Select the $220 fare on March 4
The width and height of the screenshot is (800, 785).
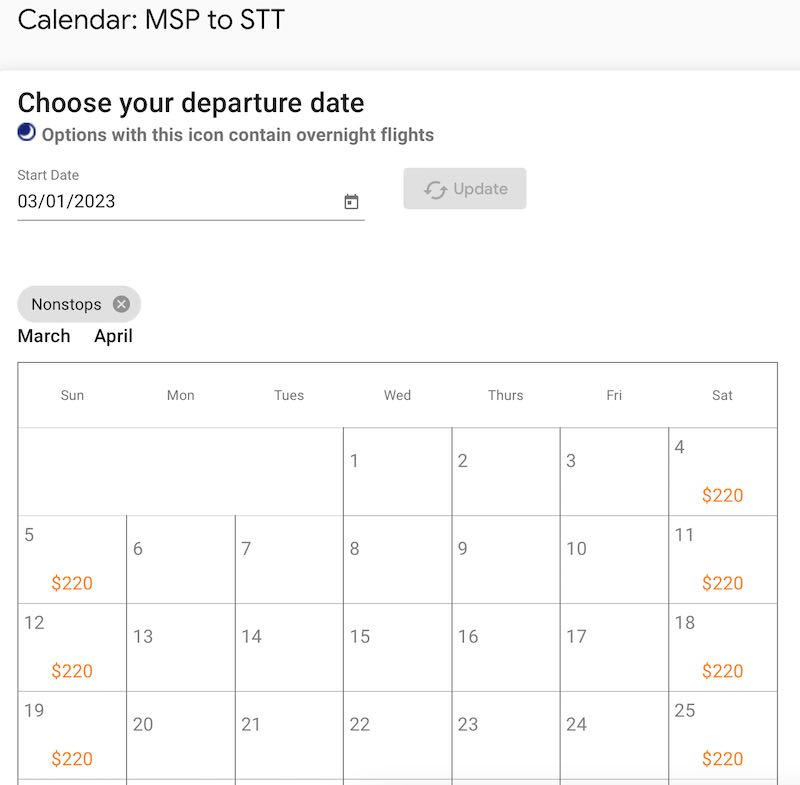pos(722,495)
